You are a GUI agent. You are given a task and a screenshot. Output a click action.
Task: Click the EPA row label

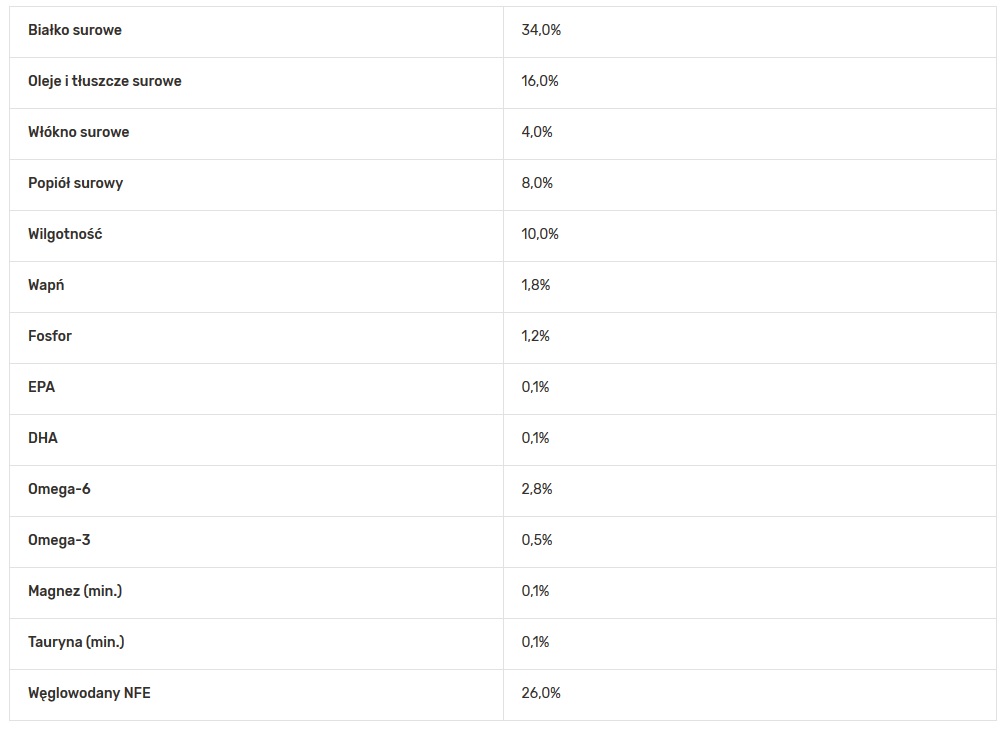pos(42,387)
